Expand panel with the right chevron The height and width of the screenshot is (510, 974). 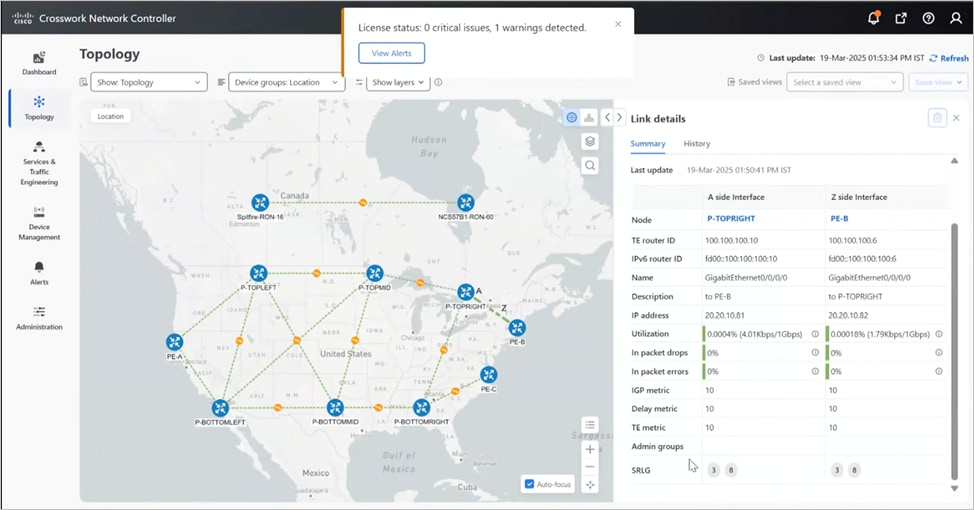[619, 117]
